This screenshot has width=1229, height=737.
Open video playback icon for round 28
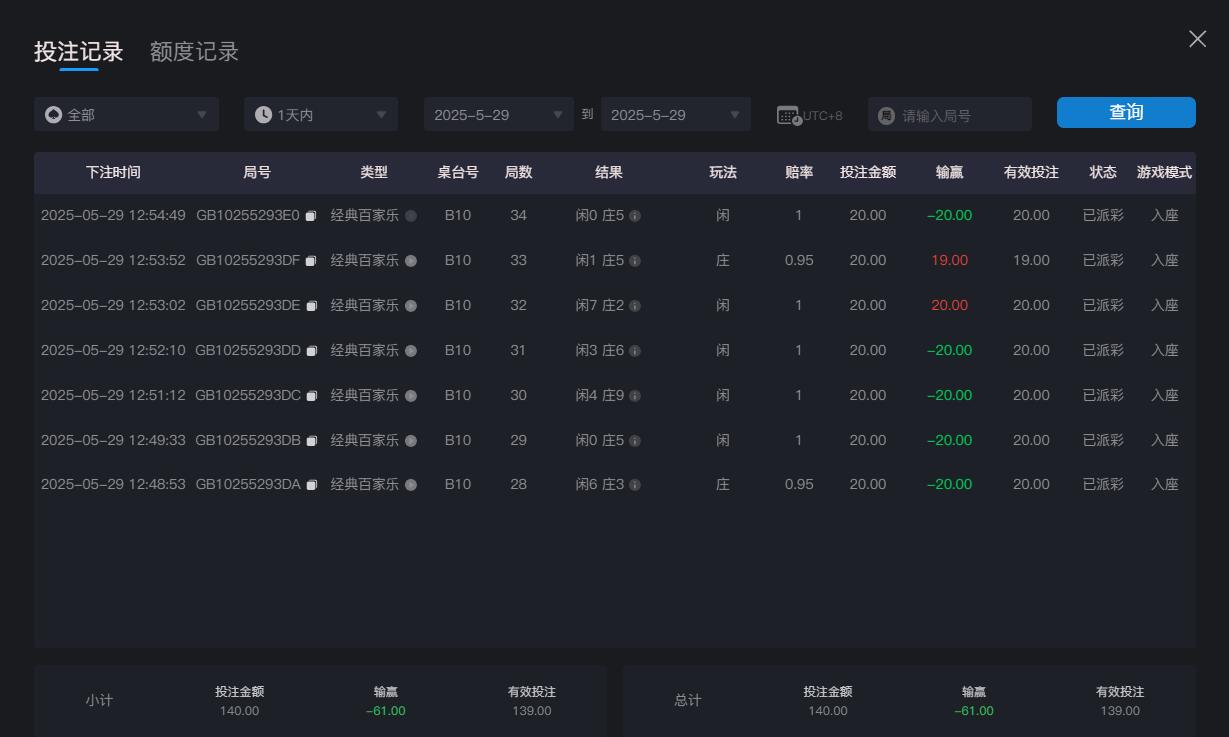tap(411, 484)
